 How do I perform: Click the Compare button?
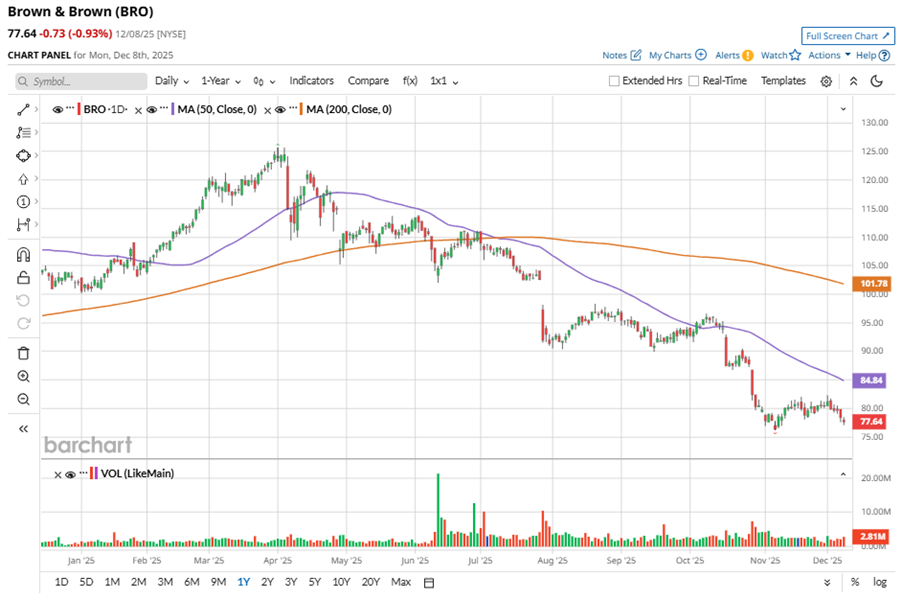(368, 81)
